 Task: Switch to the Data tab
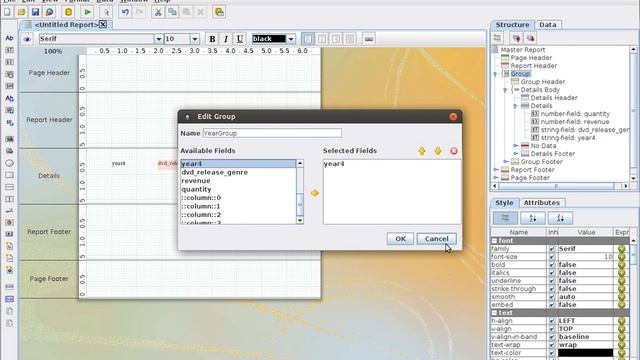(x=547, y=25)
